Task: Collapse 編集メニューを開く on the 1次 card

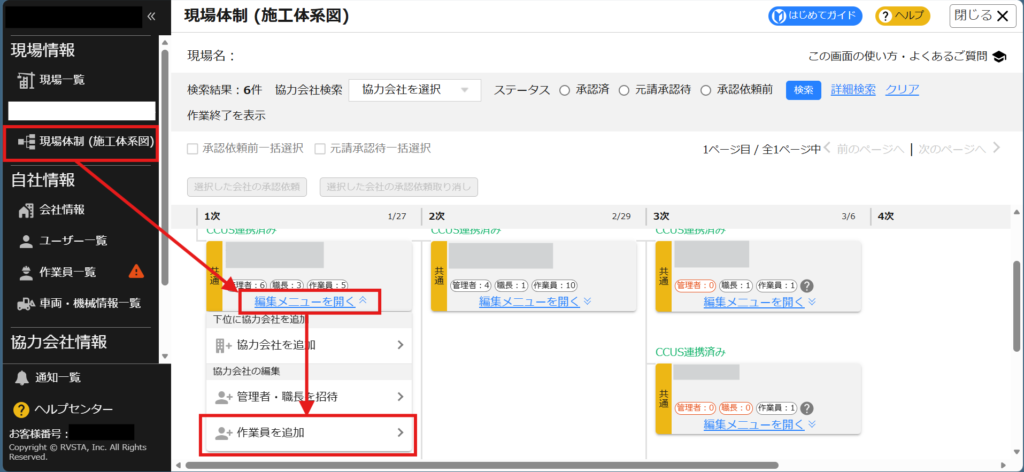Action: (312, 301)
